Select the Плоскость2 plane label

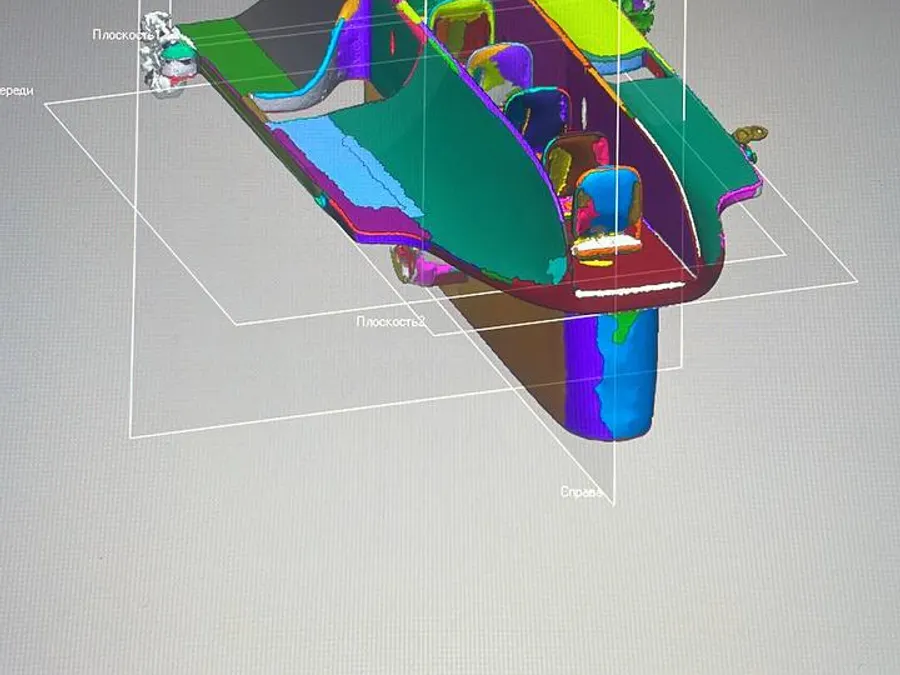[391, 321]
